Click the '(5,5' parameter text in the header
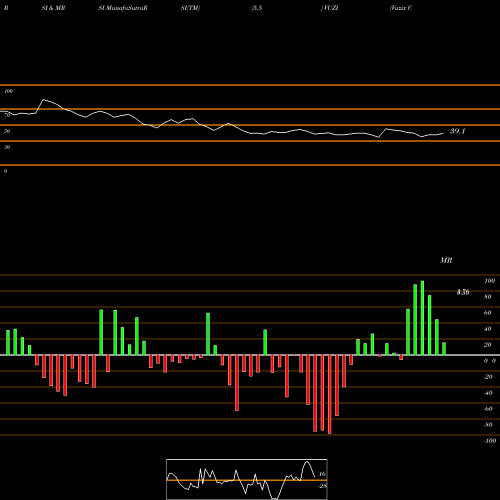This screenshot has width=500, height=500. click(x=257, y=8)
